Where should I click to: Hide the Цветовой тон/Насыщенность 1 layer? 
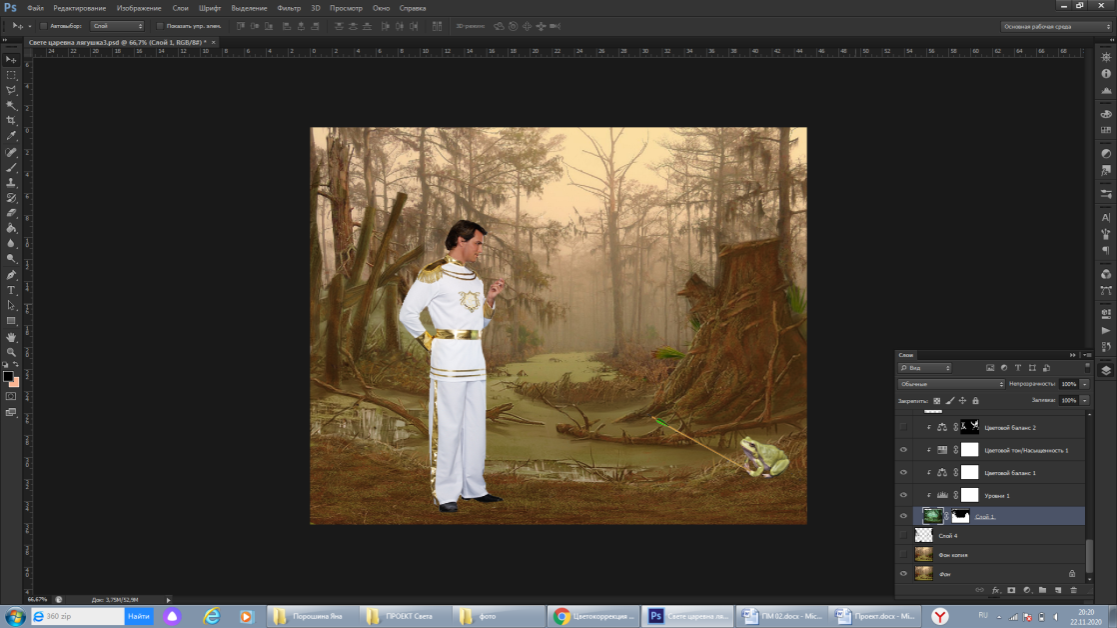tap(903, 450)
